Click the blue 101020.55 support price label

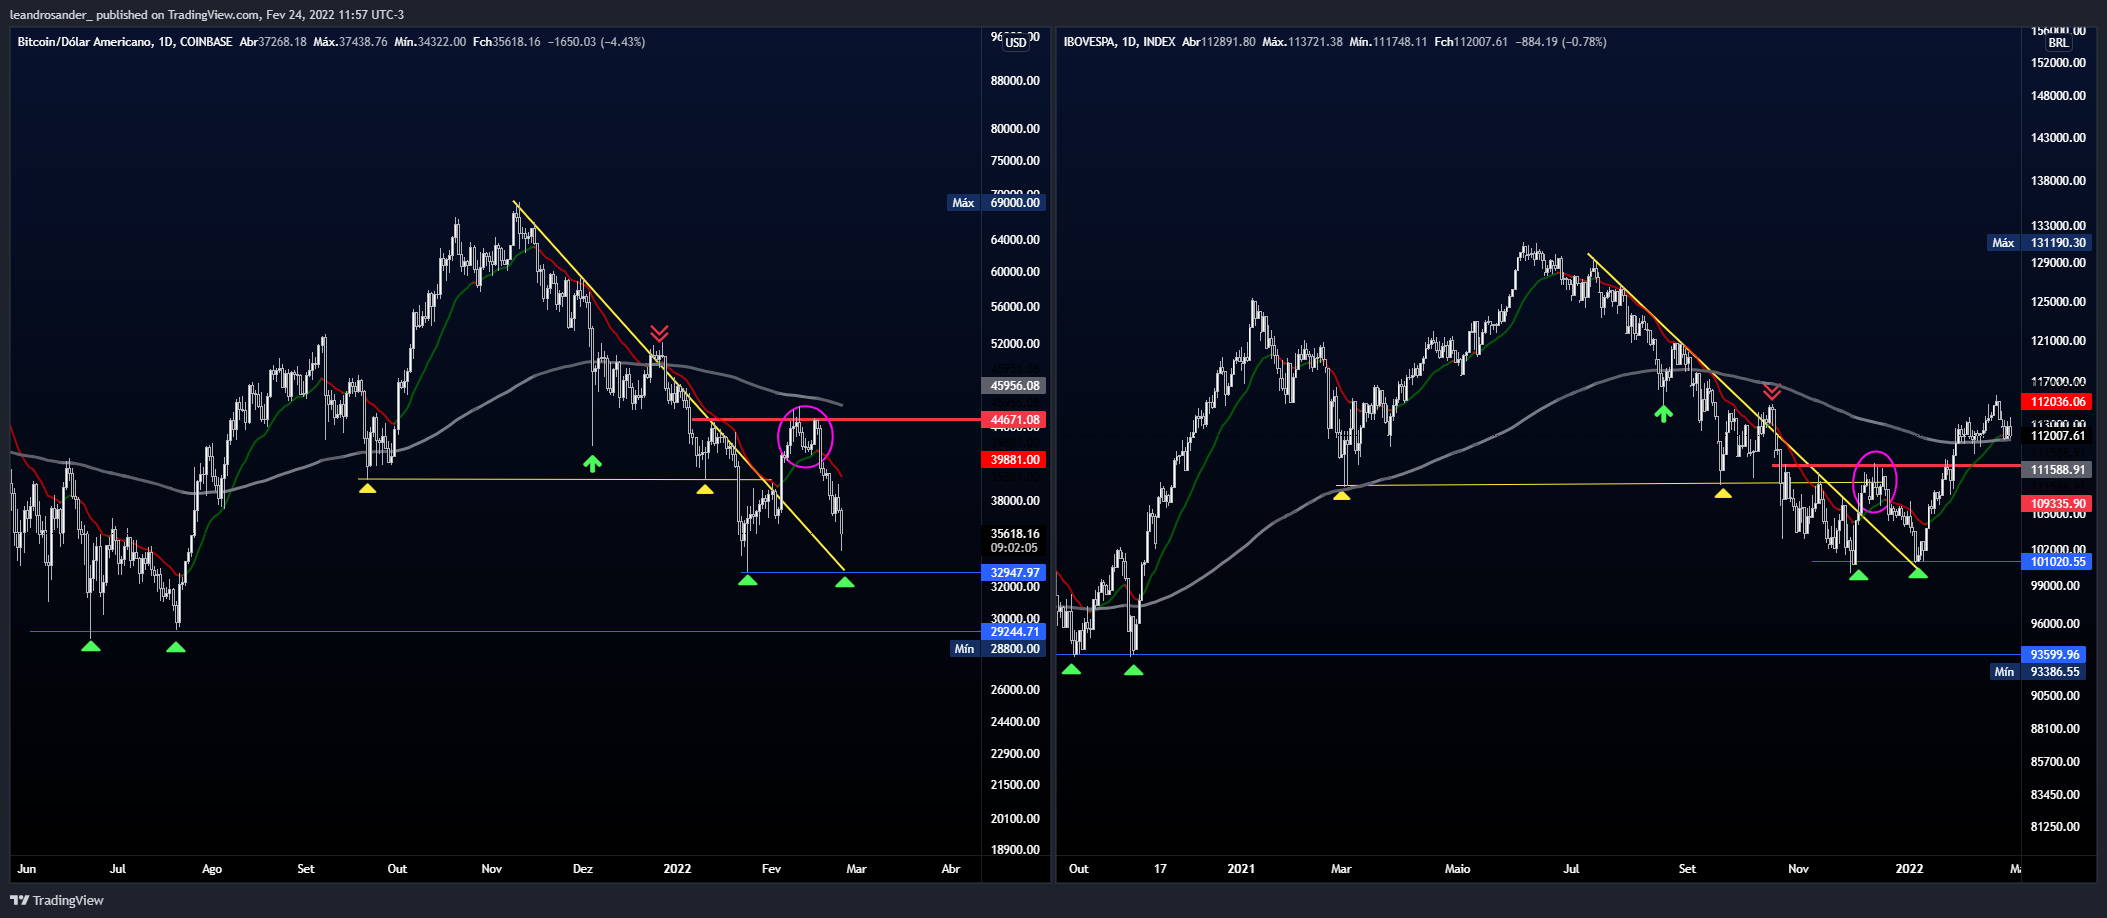(x=2057, y=562)
